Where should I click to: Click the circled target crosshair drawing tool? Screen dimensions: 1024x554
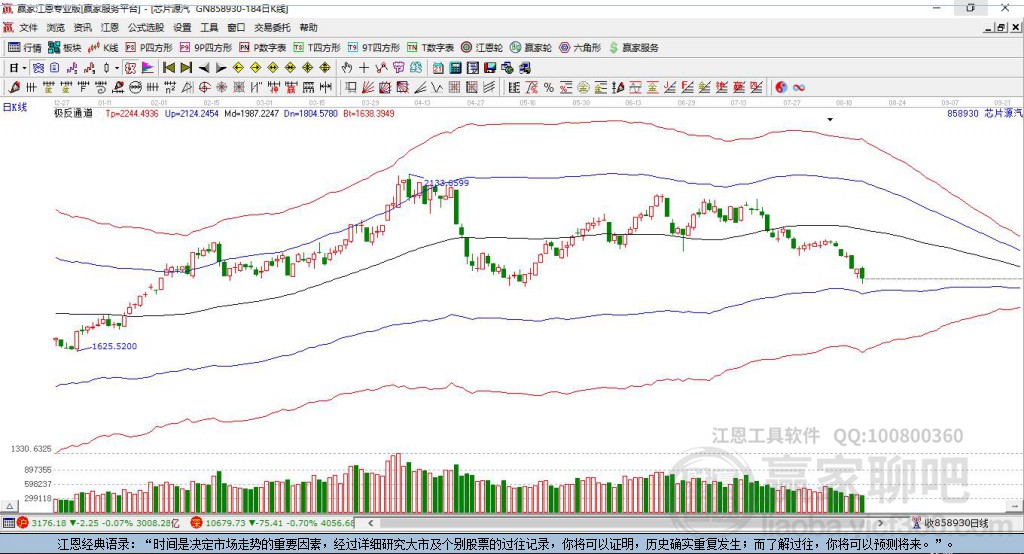tap(204, 87)
